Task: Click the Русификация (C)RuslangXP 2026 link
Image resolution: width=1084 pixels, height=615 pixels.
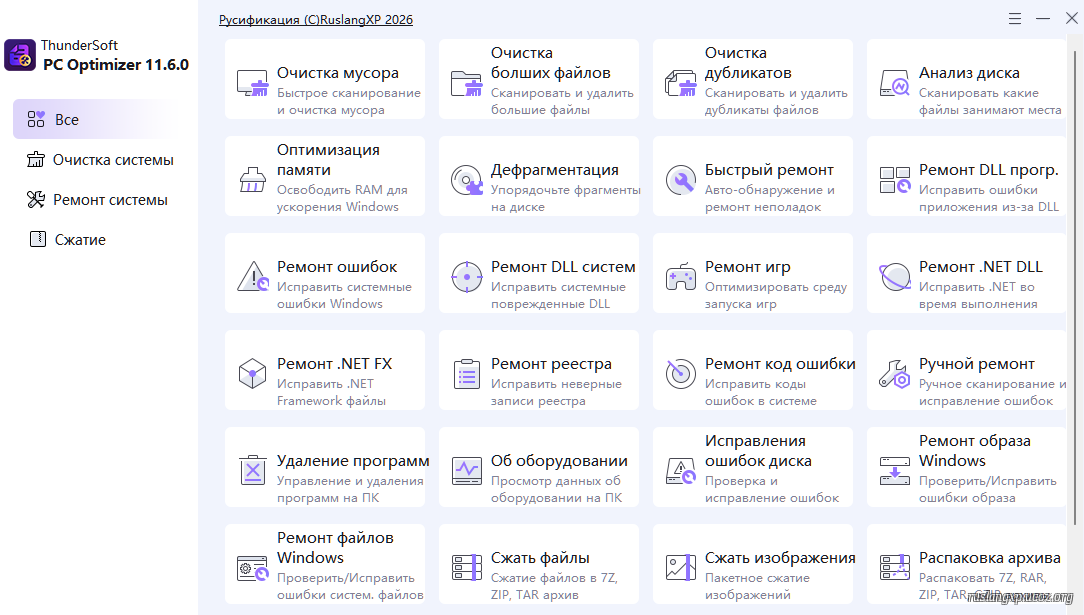Action: (316, 20)
